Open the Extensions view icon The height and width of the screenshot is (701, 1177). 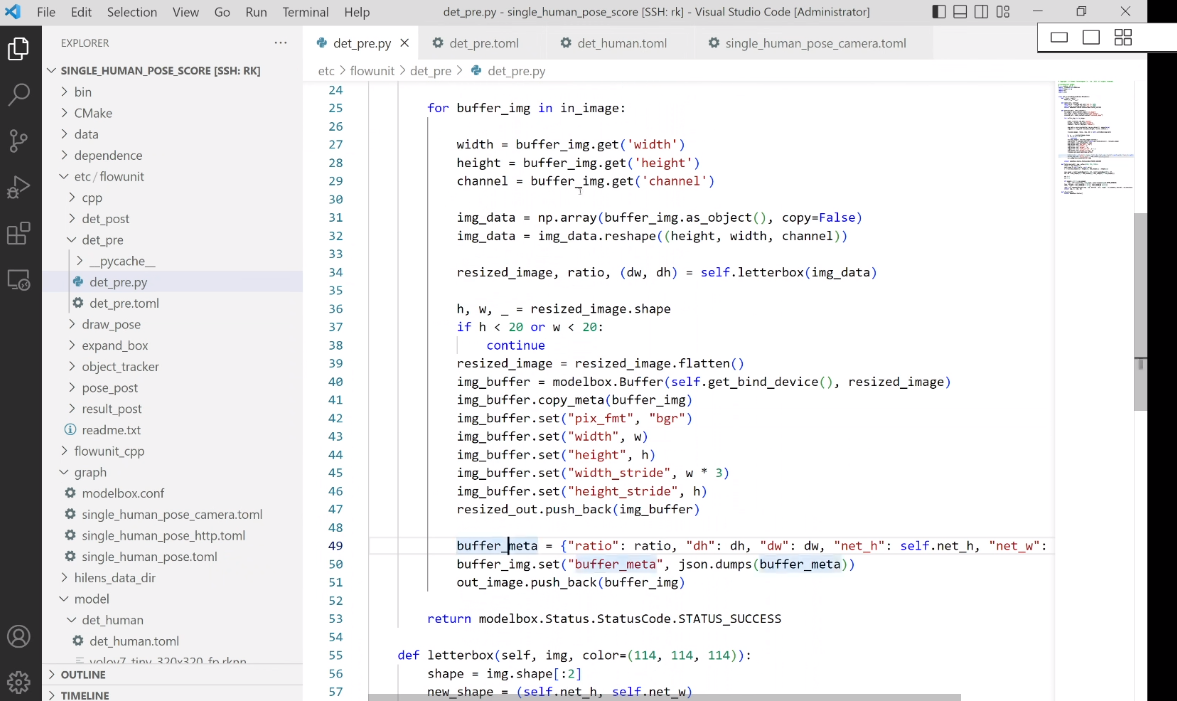(19, 234)
